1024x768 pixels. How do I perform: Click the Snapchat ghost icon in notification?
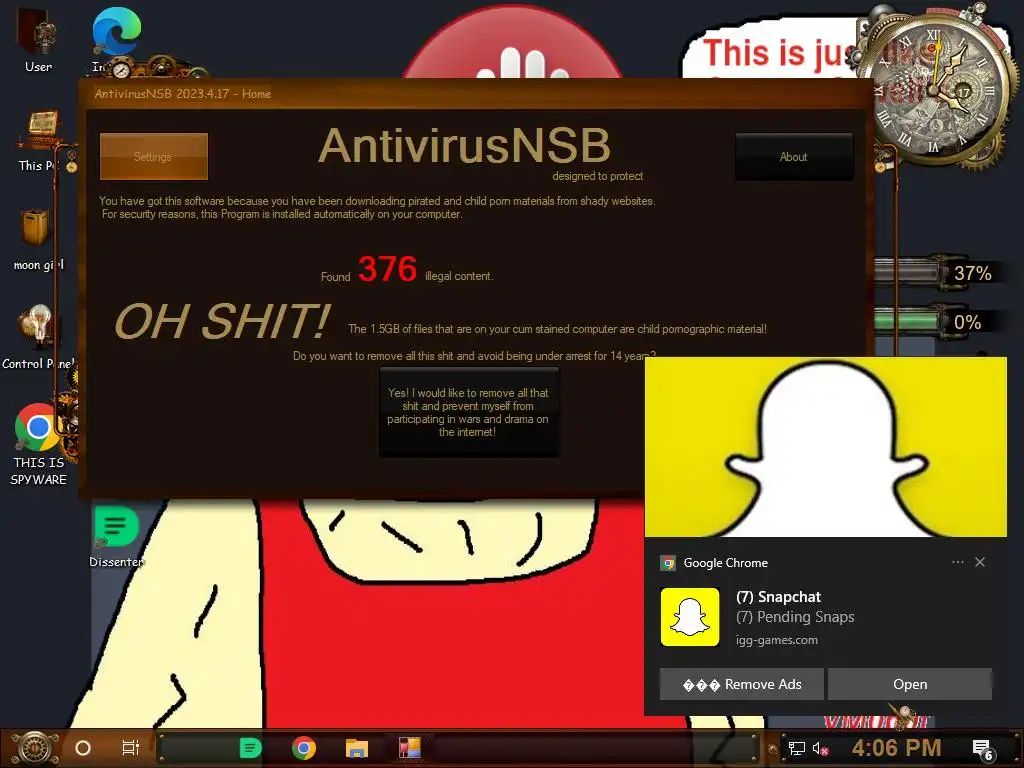click(x=690, y=617)
